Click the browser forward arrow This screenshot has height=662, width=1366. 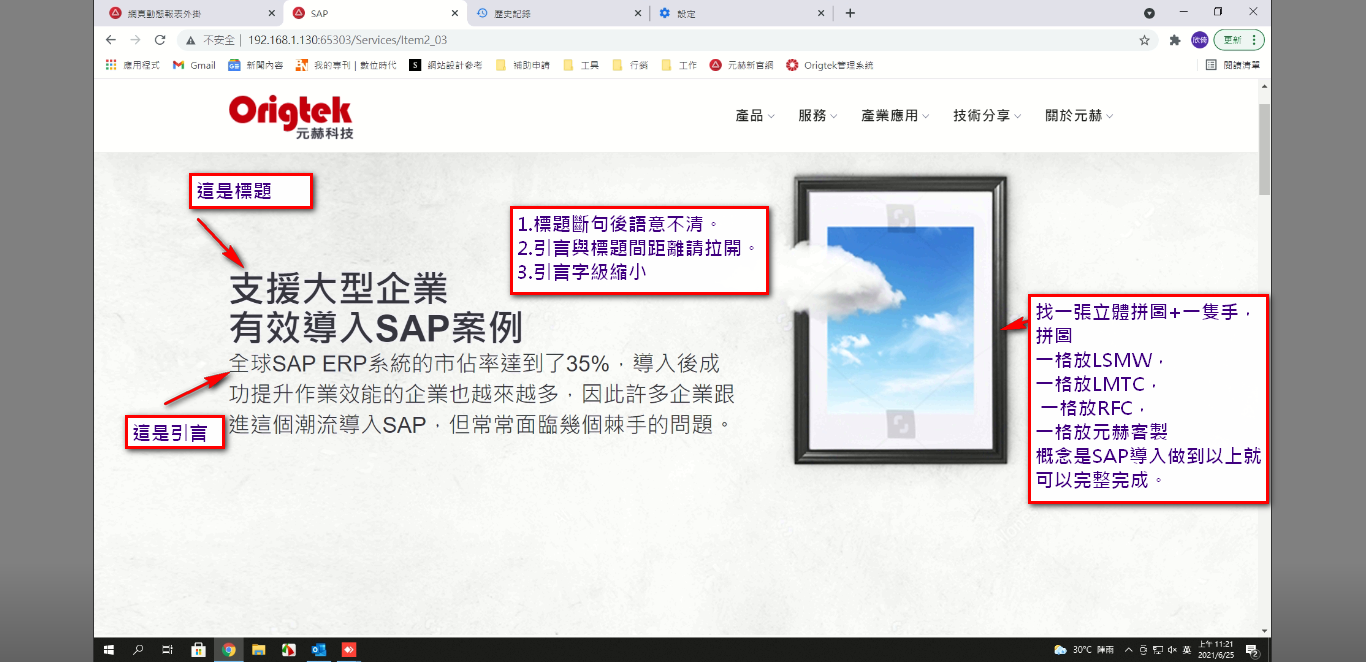tap(135, 40)
